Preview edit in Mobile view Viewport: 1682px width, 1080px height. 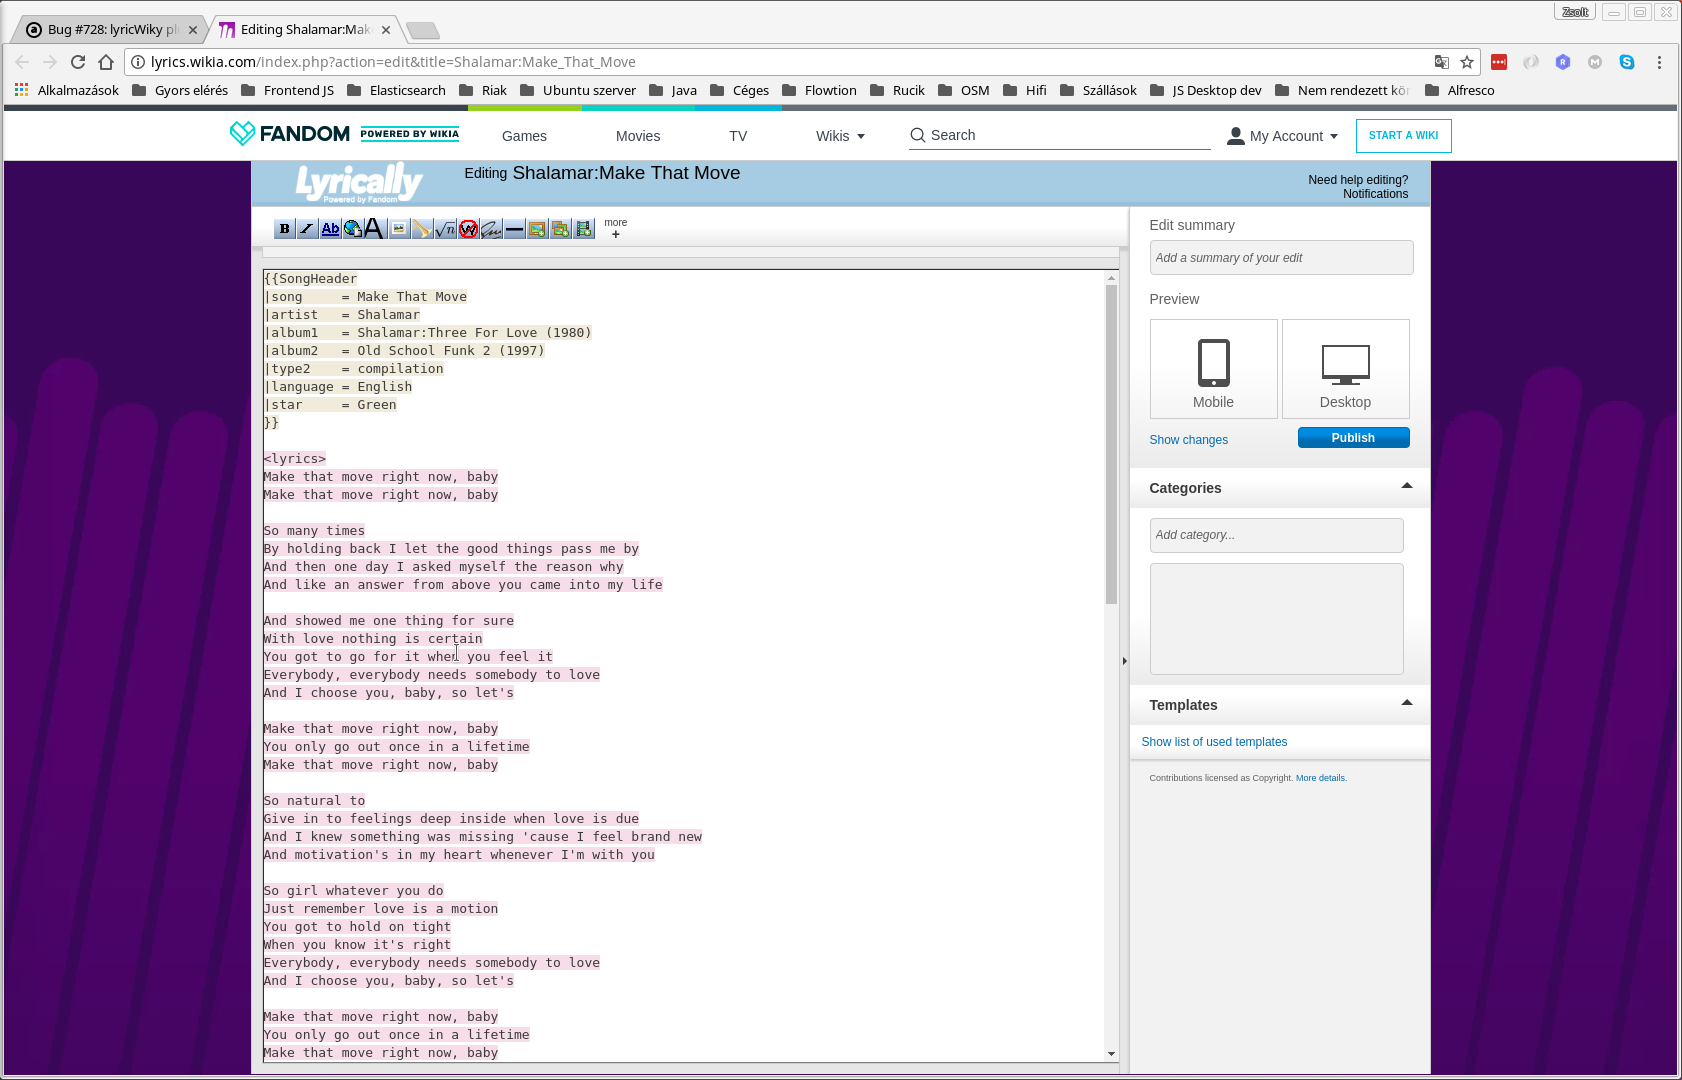pos(1213,368)
